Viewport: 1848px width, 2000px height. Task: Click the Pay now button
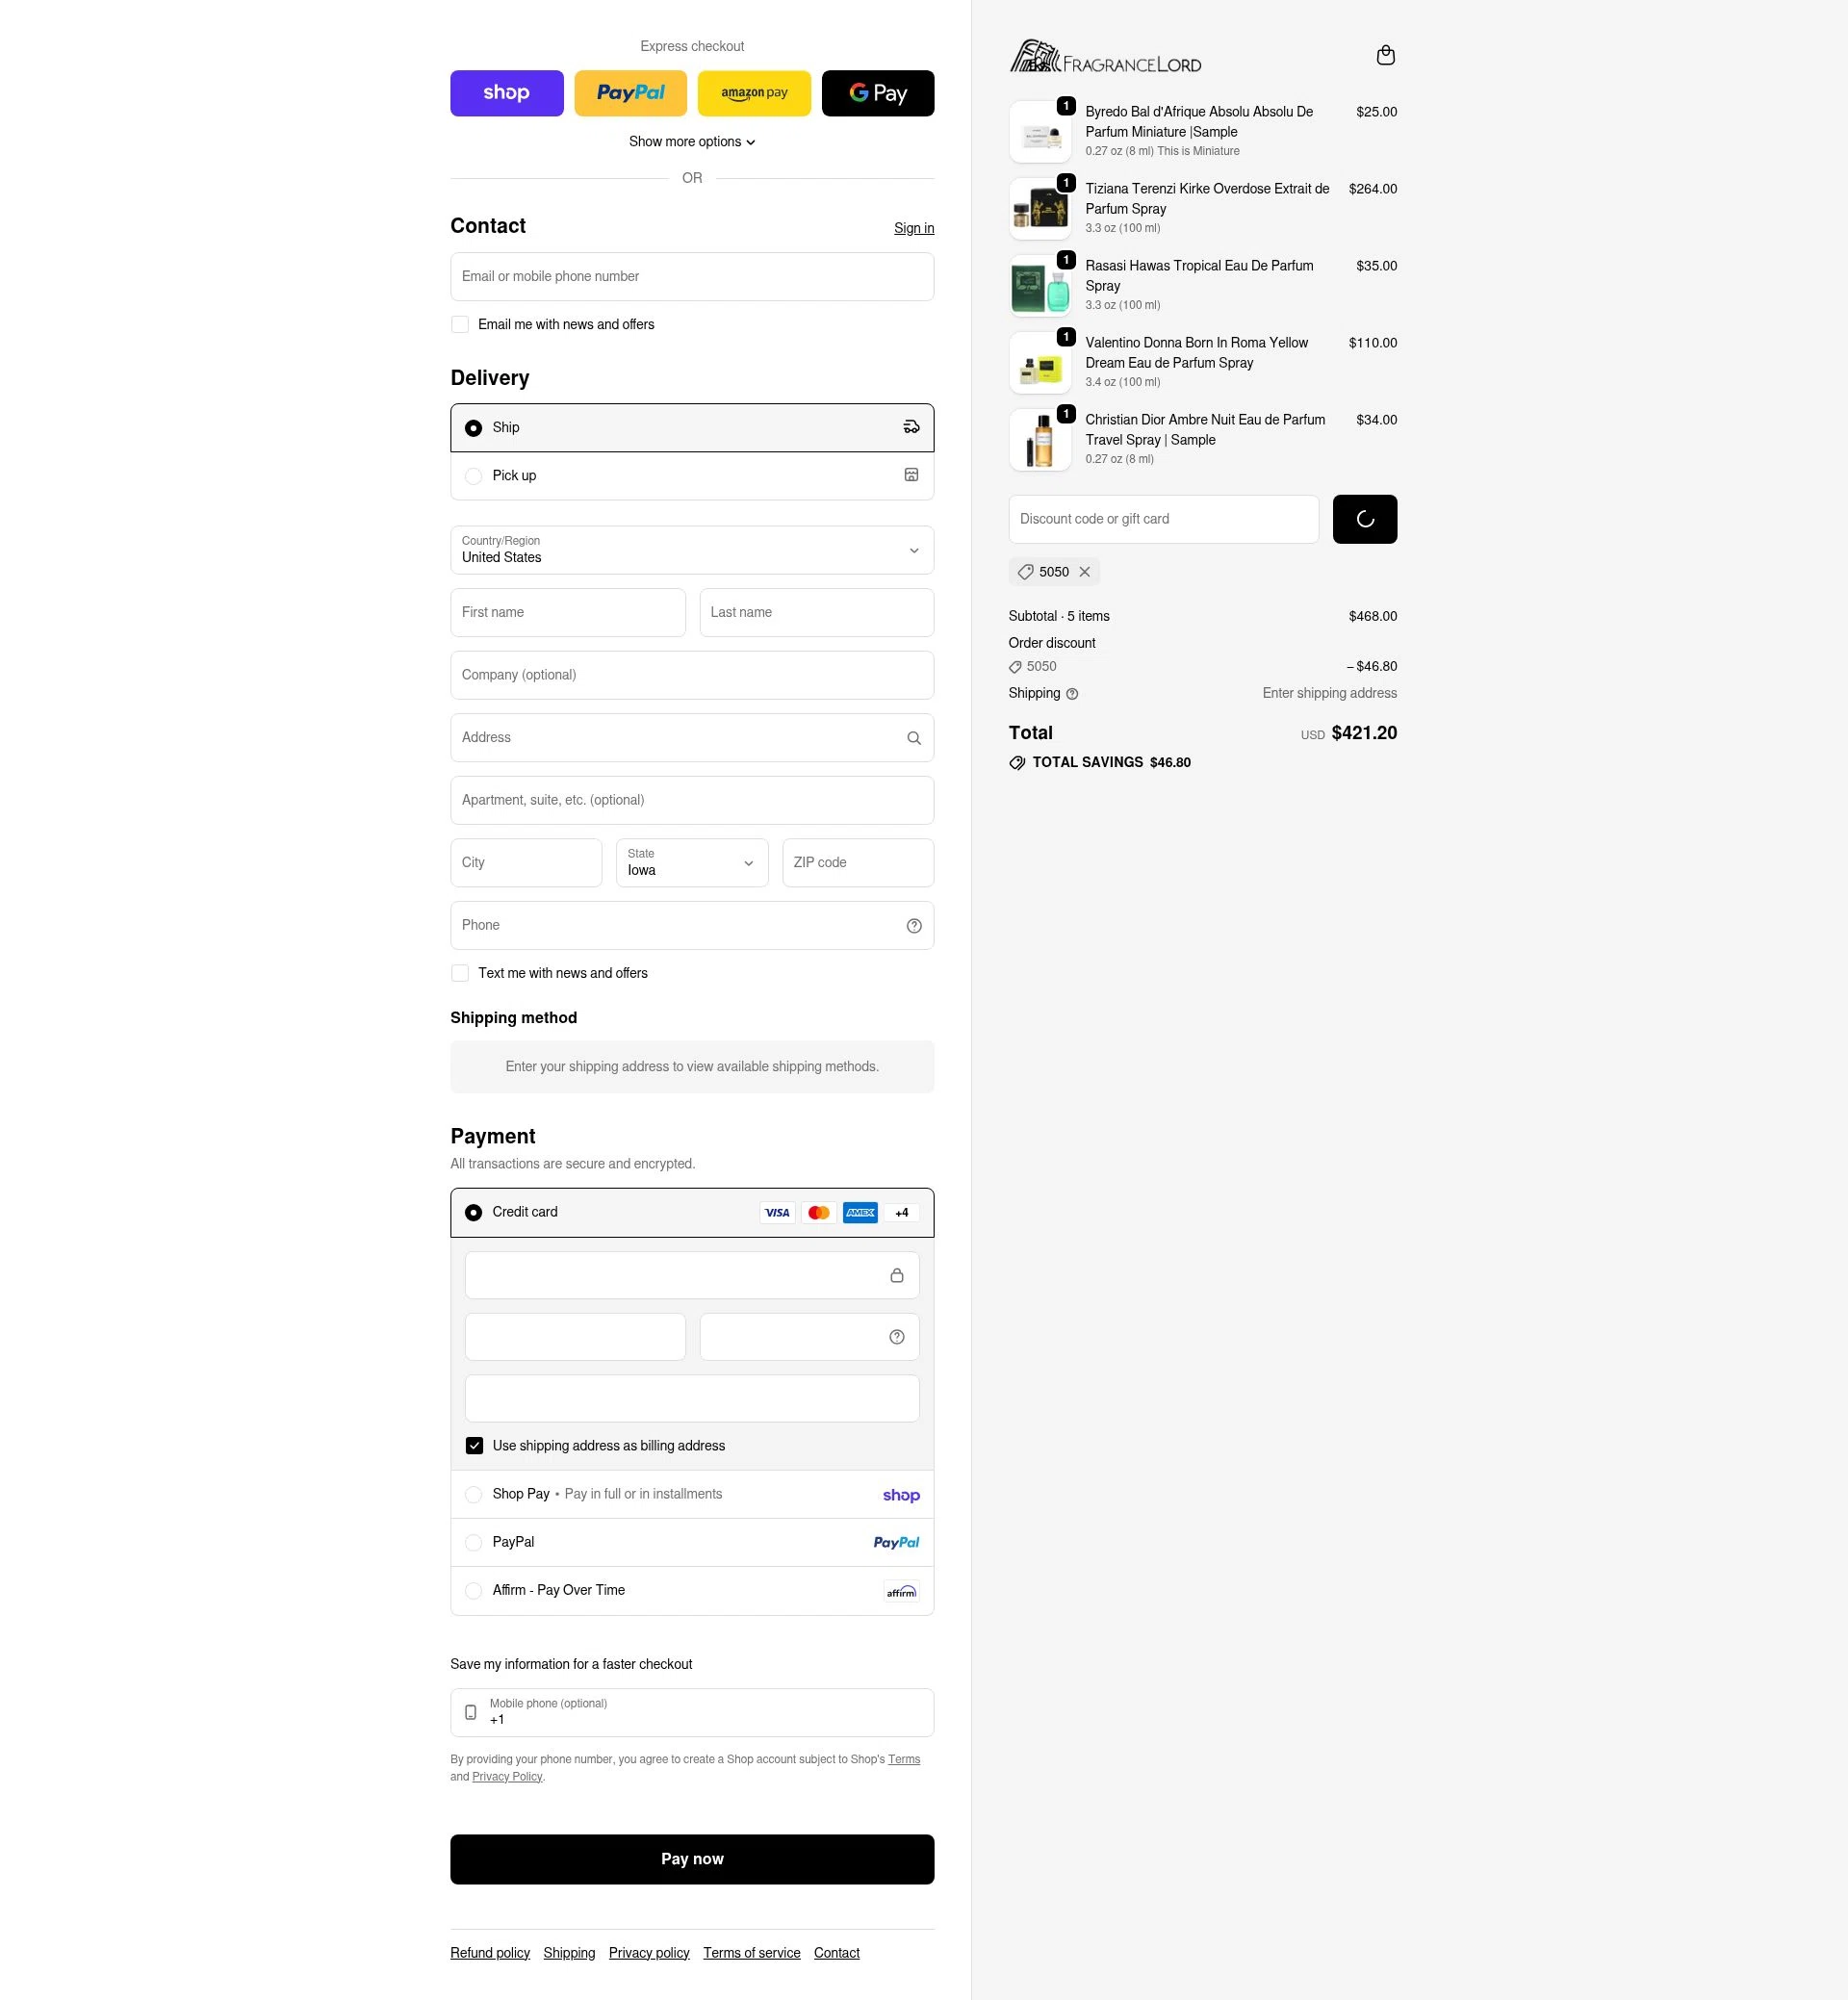(x=692, y=1859)
